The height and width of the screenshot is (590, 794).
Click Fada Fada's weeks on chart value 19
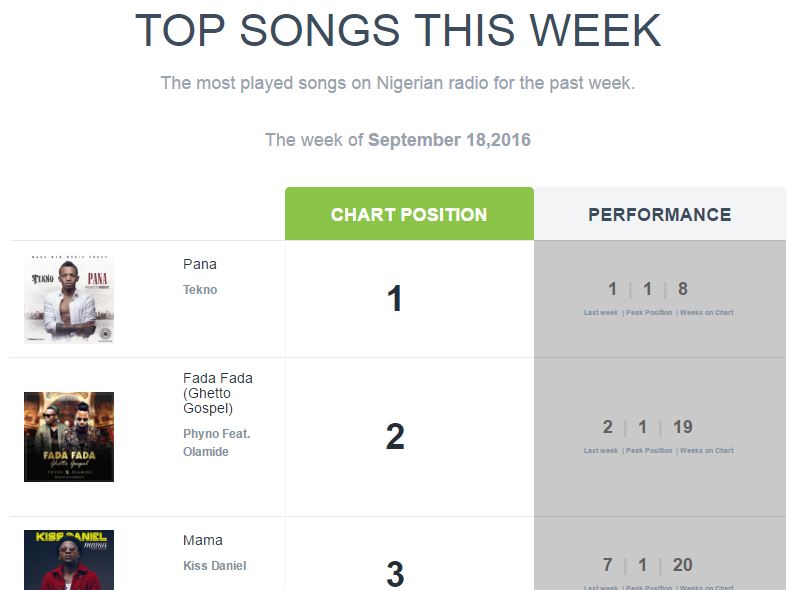683,427
